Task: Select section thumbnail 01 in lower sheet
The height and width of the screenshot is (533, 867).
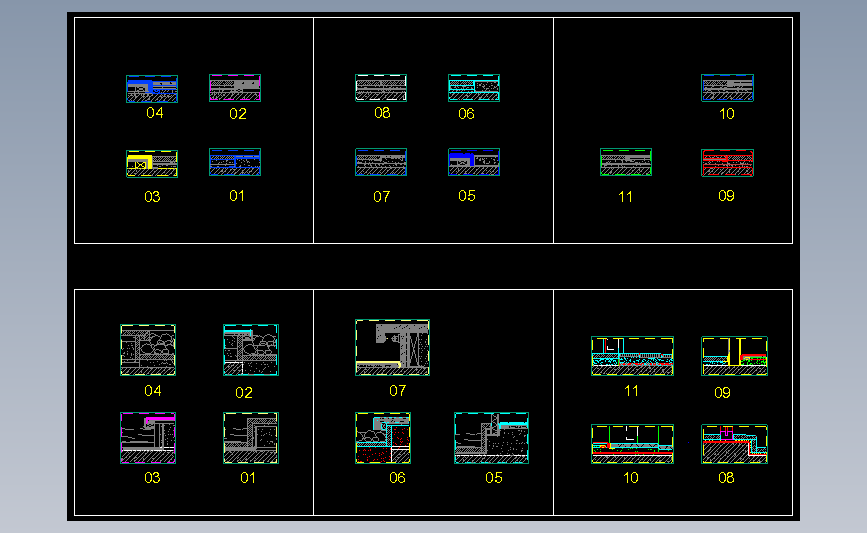Action: pos(251,438)
